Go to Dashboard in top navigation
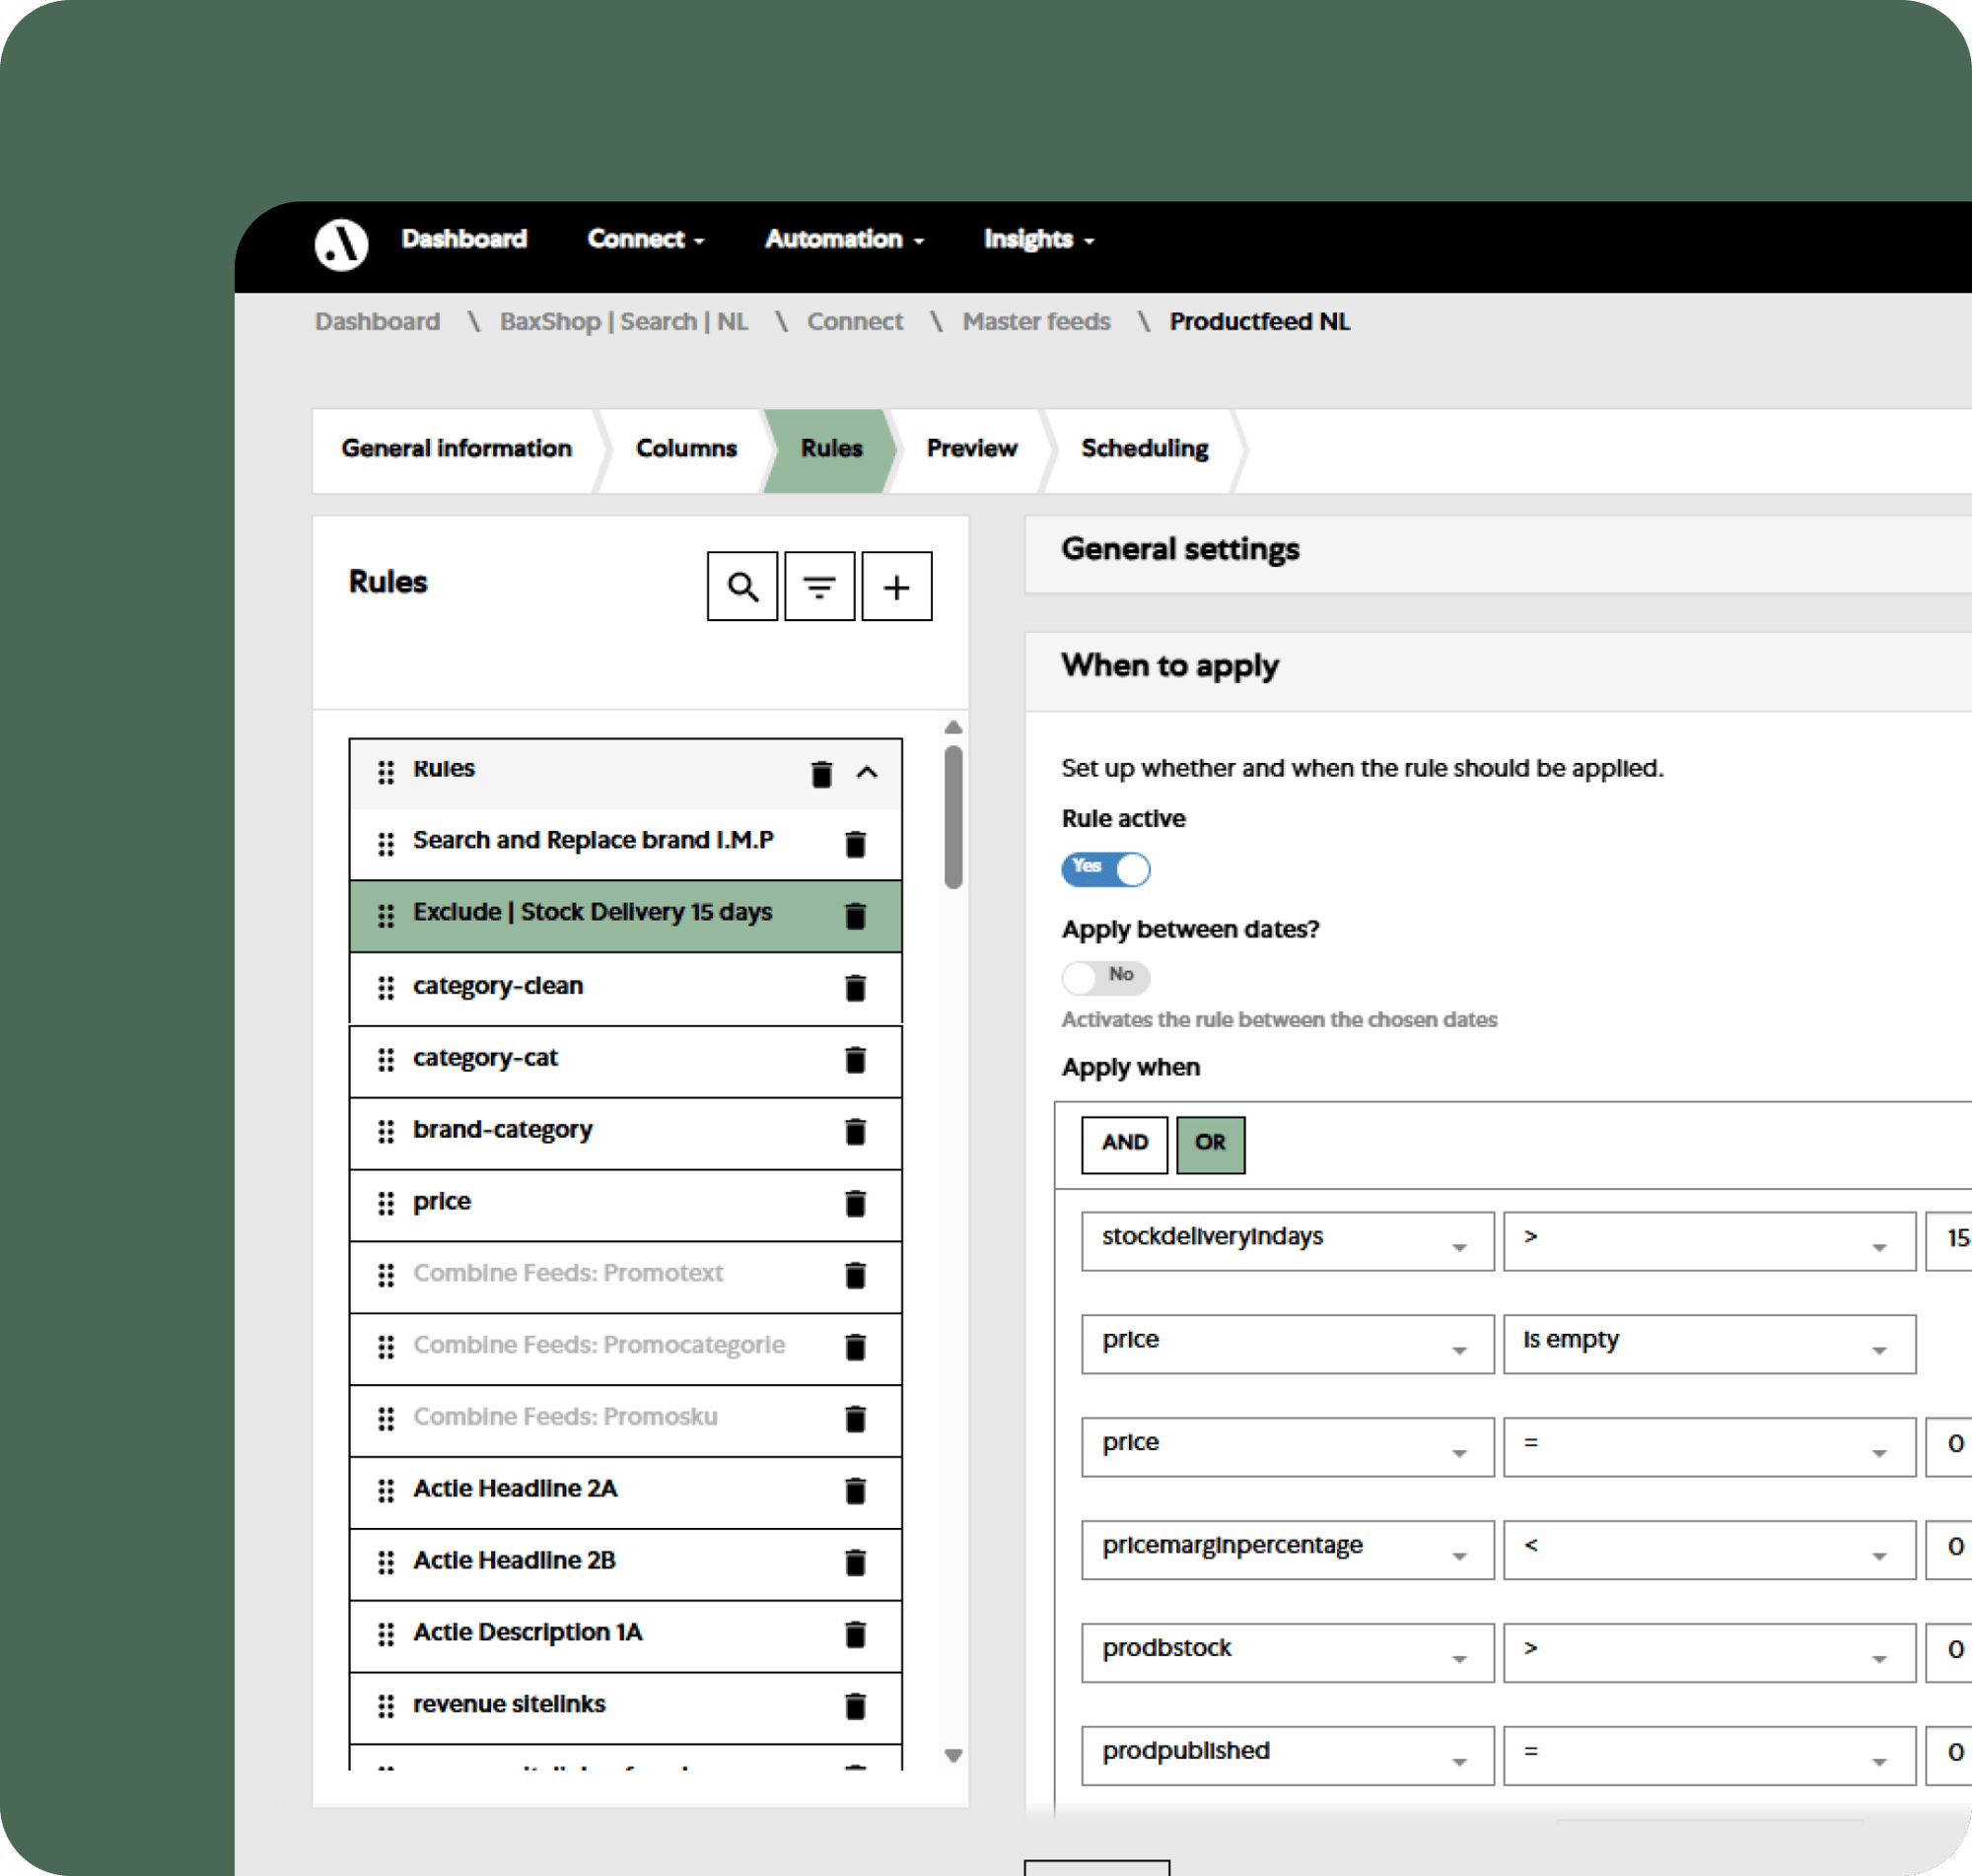The width and height of the screenshot is (1972, 1876). (x=464, y=239)
